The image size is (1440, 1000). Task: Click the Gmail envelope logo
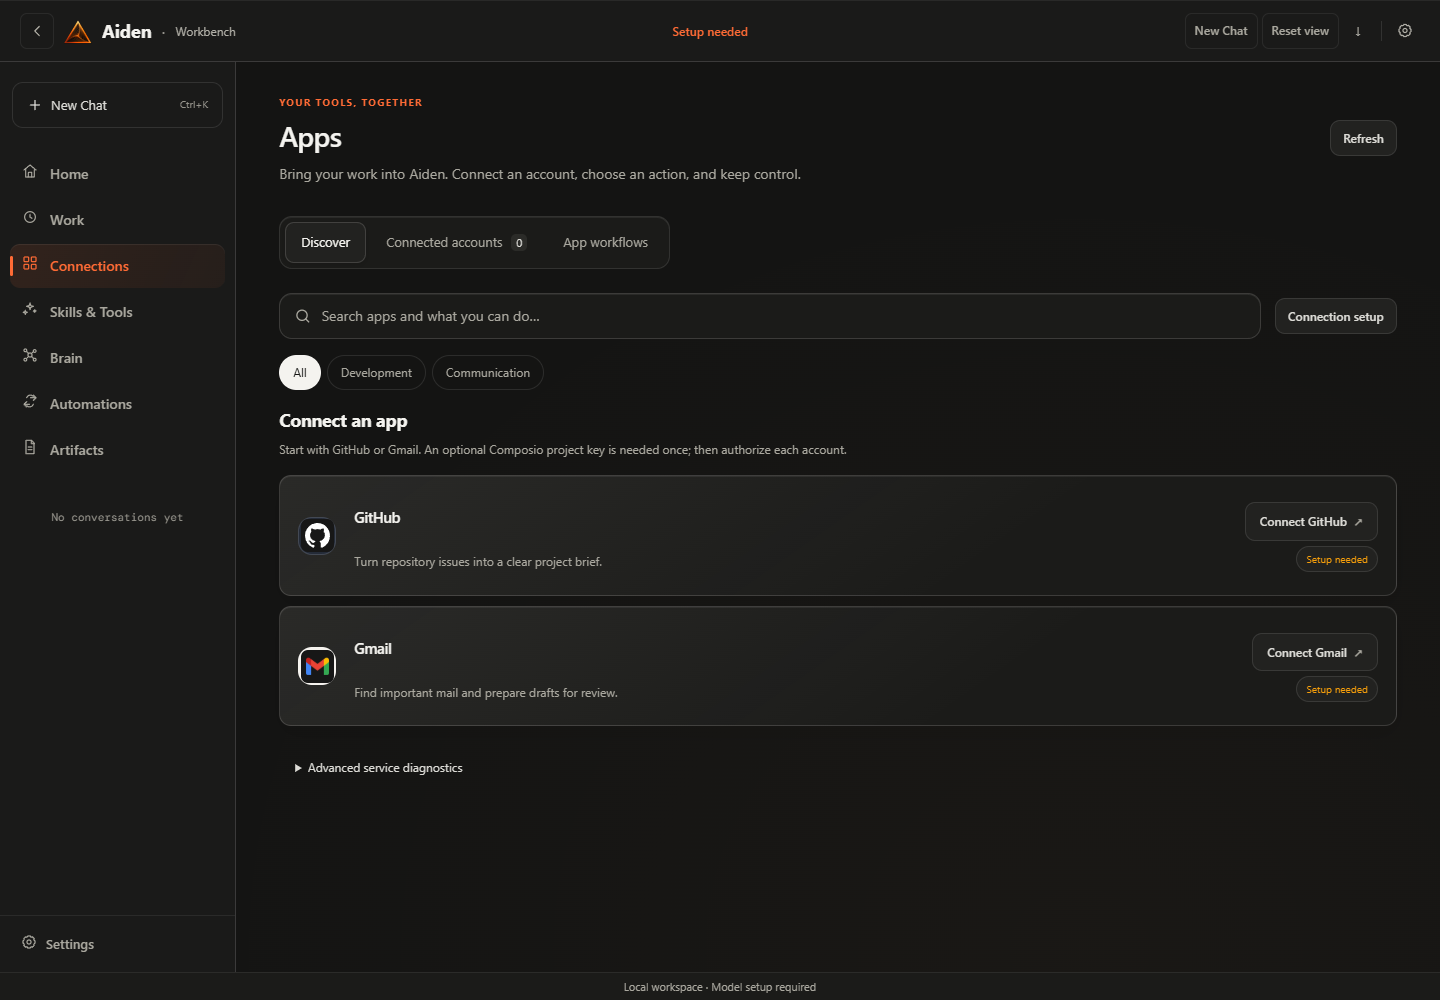coord(317,666)
